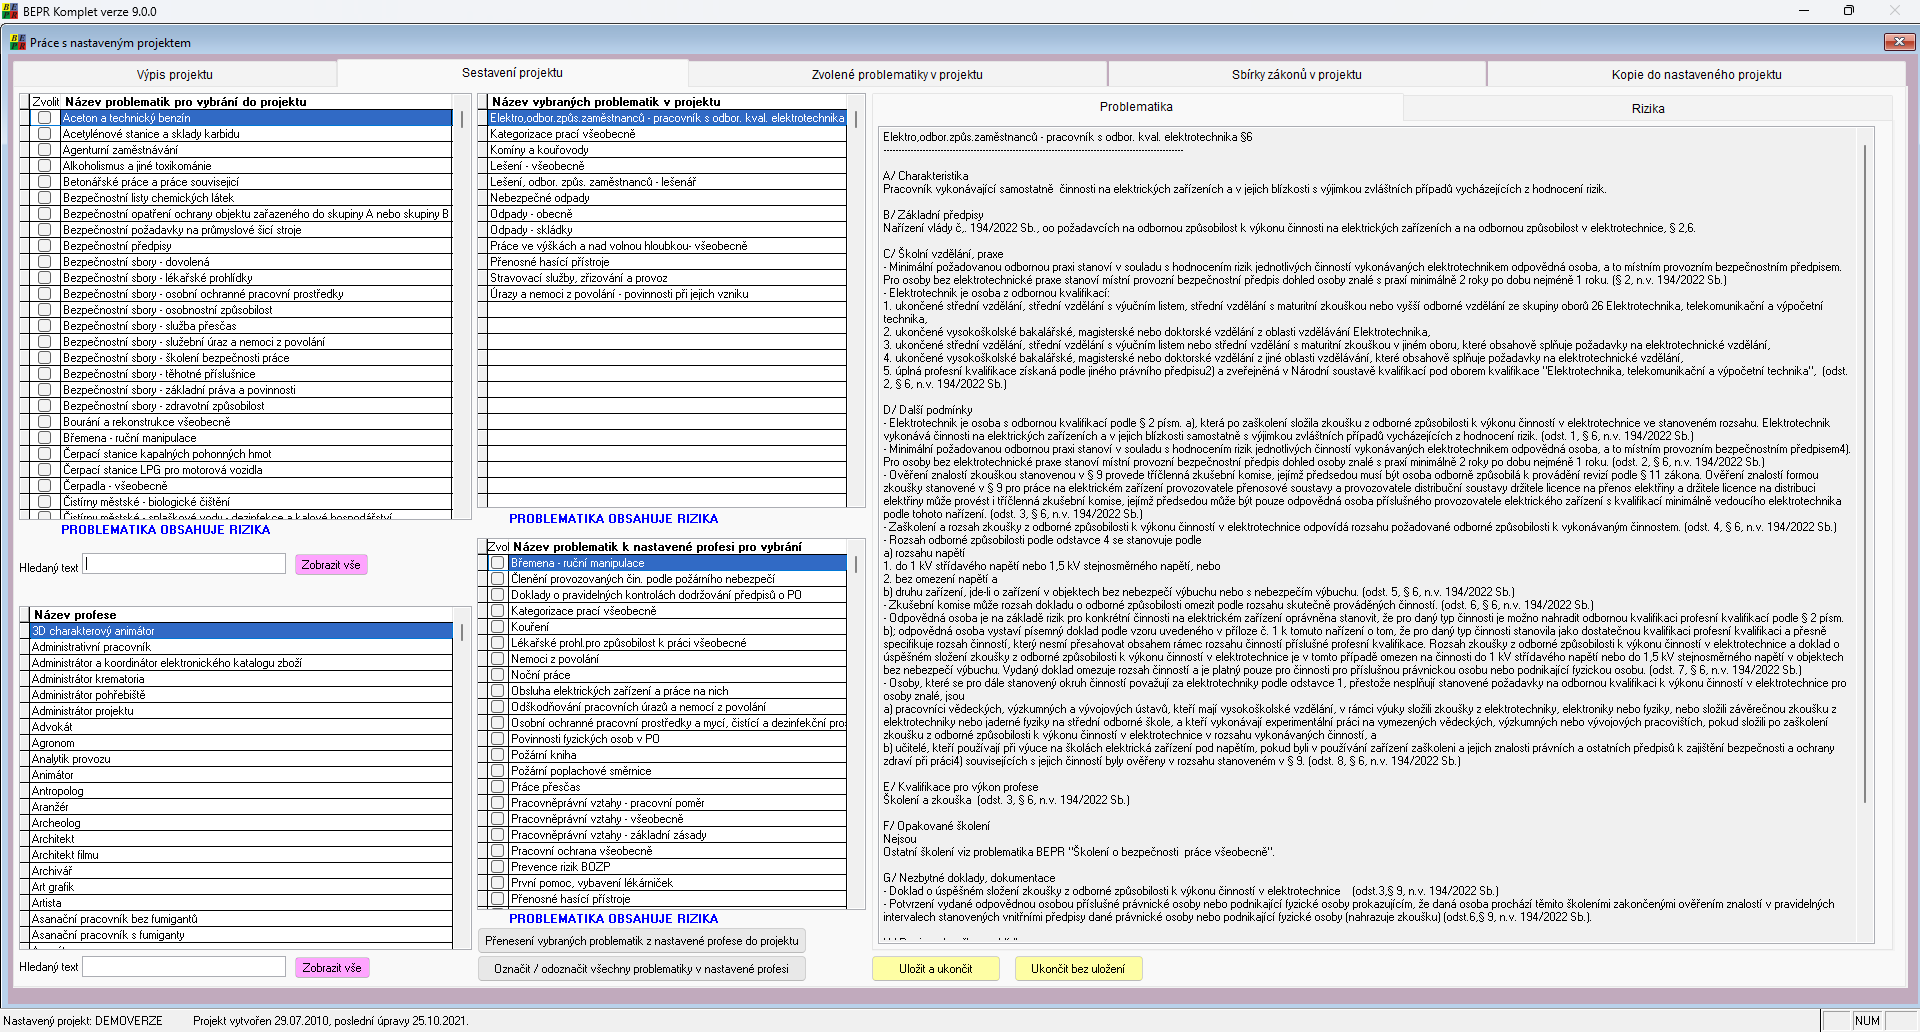The image size is (1920, 1032).
Task: Tick checkbox for 'Čerpadla - všeobecně'
Action: pyautogui.click(x=44, y=486)
